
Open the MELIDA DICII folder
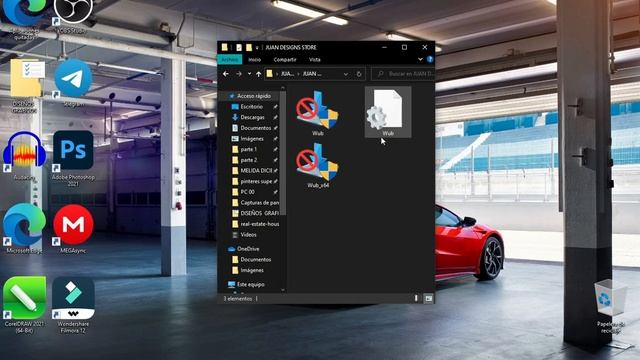coord(256,171)
